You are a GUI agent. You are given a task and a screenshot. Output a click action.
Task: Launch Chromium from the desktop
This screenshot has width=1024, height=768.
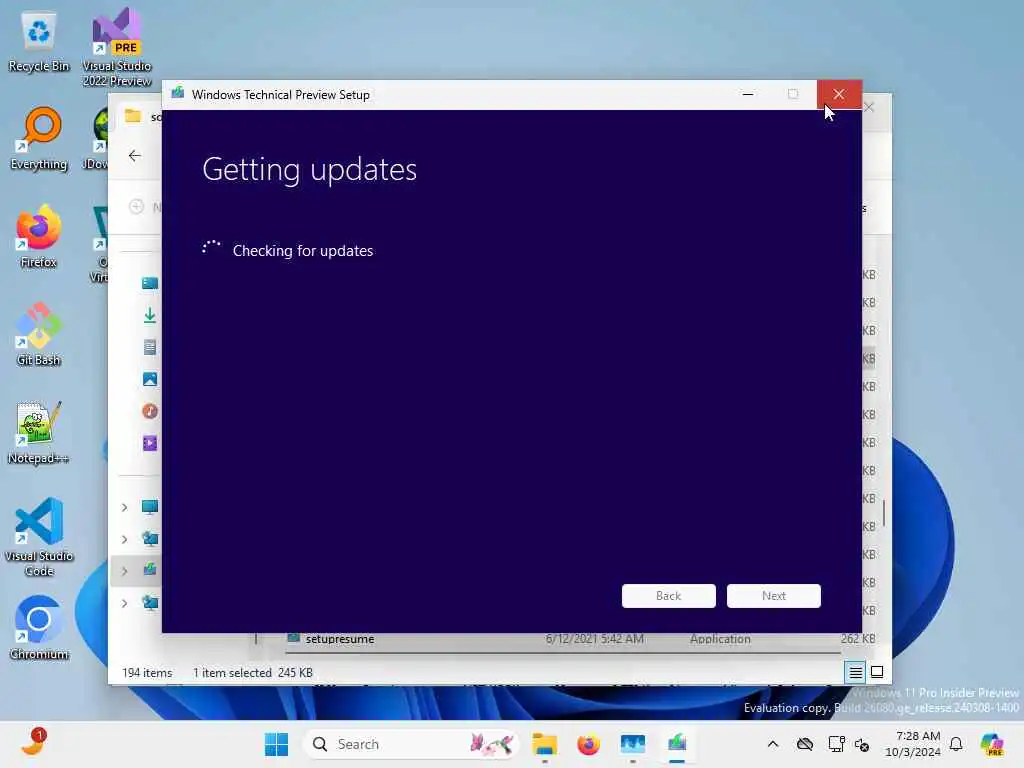39,628
